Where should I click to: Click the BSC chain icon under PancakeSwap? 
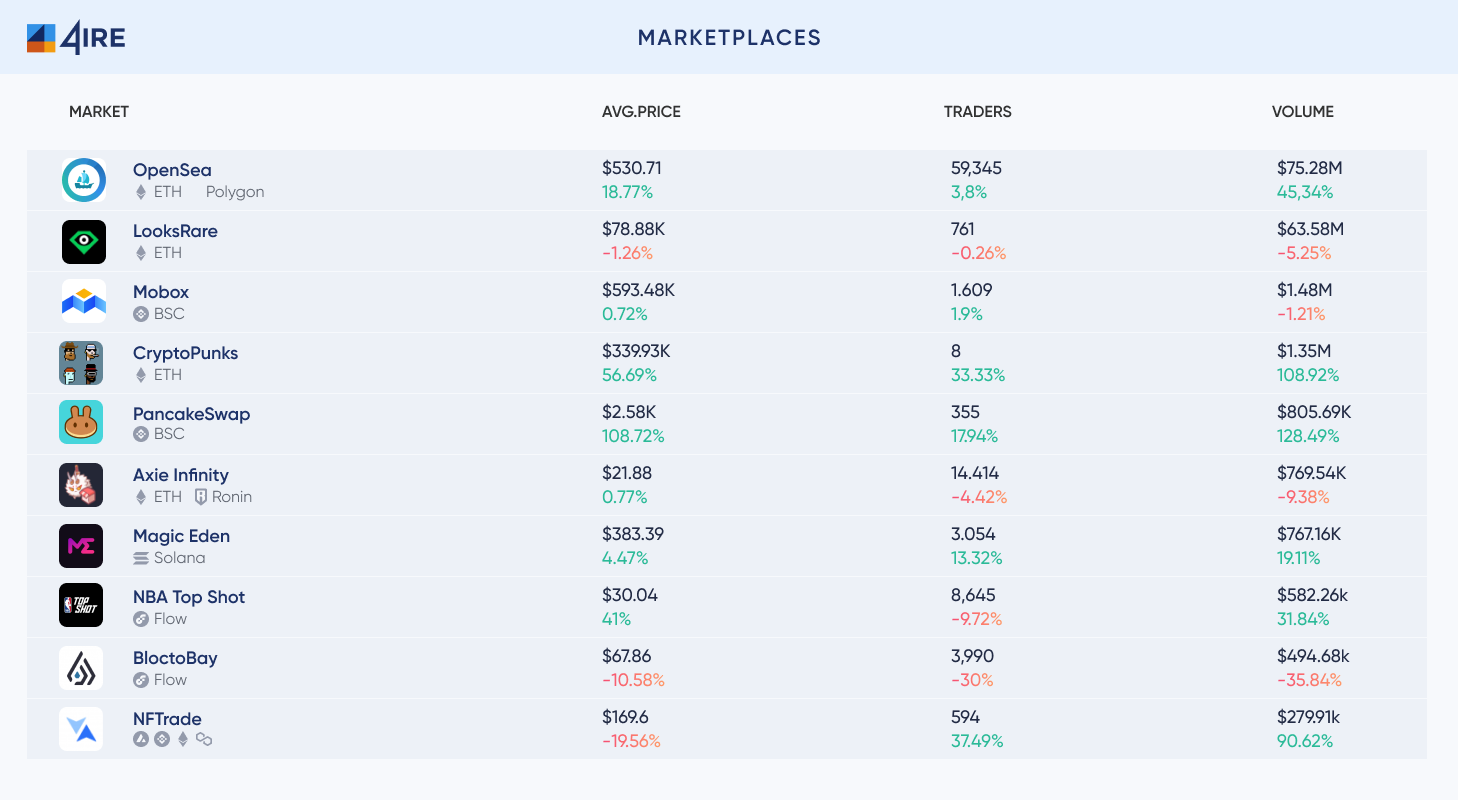tap(141, 435)
